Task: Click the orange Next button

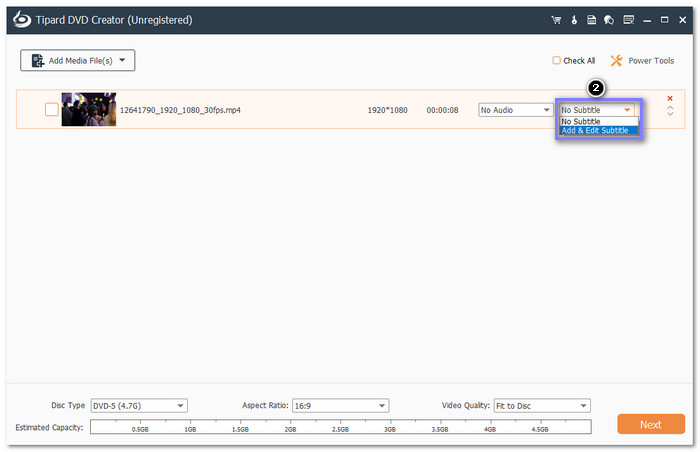Action: [651, 424]
